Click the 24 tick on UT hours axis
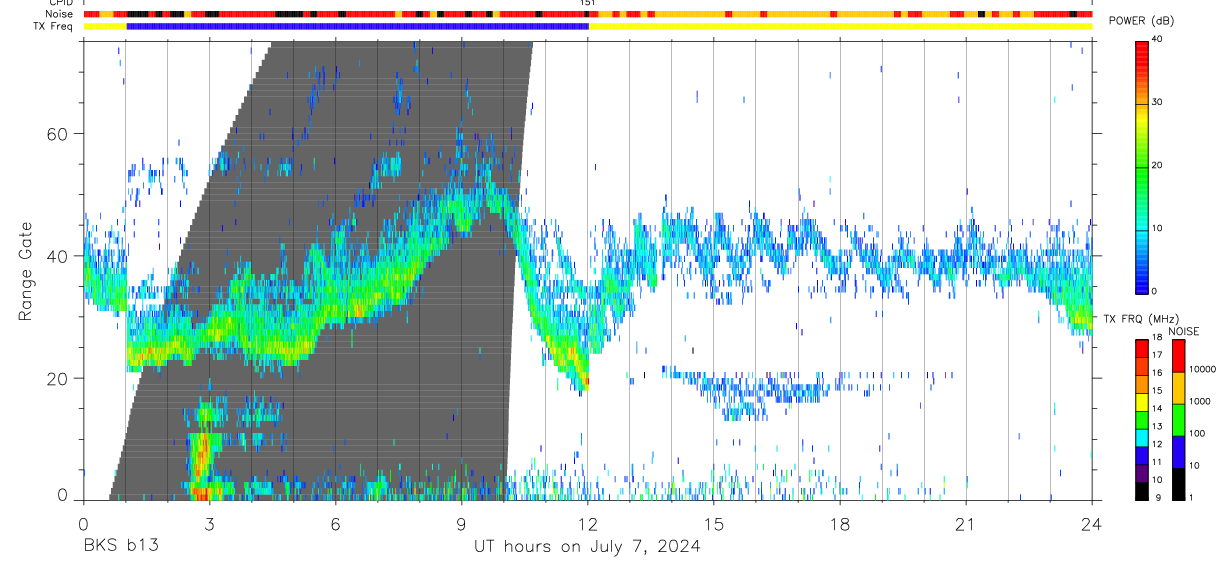The height and width of the screenshot is (567, 1228). tap(1092, 524)
